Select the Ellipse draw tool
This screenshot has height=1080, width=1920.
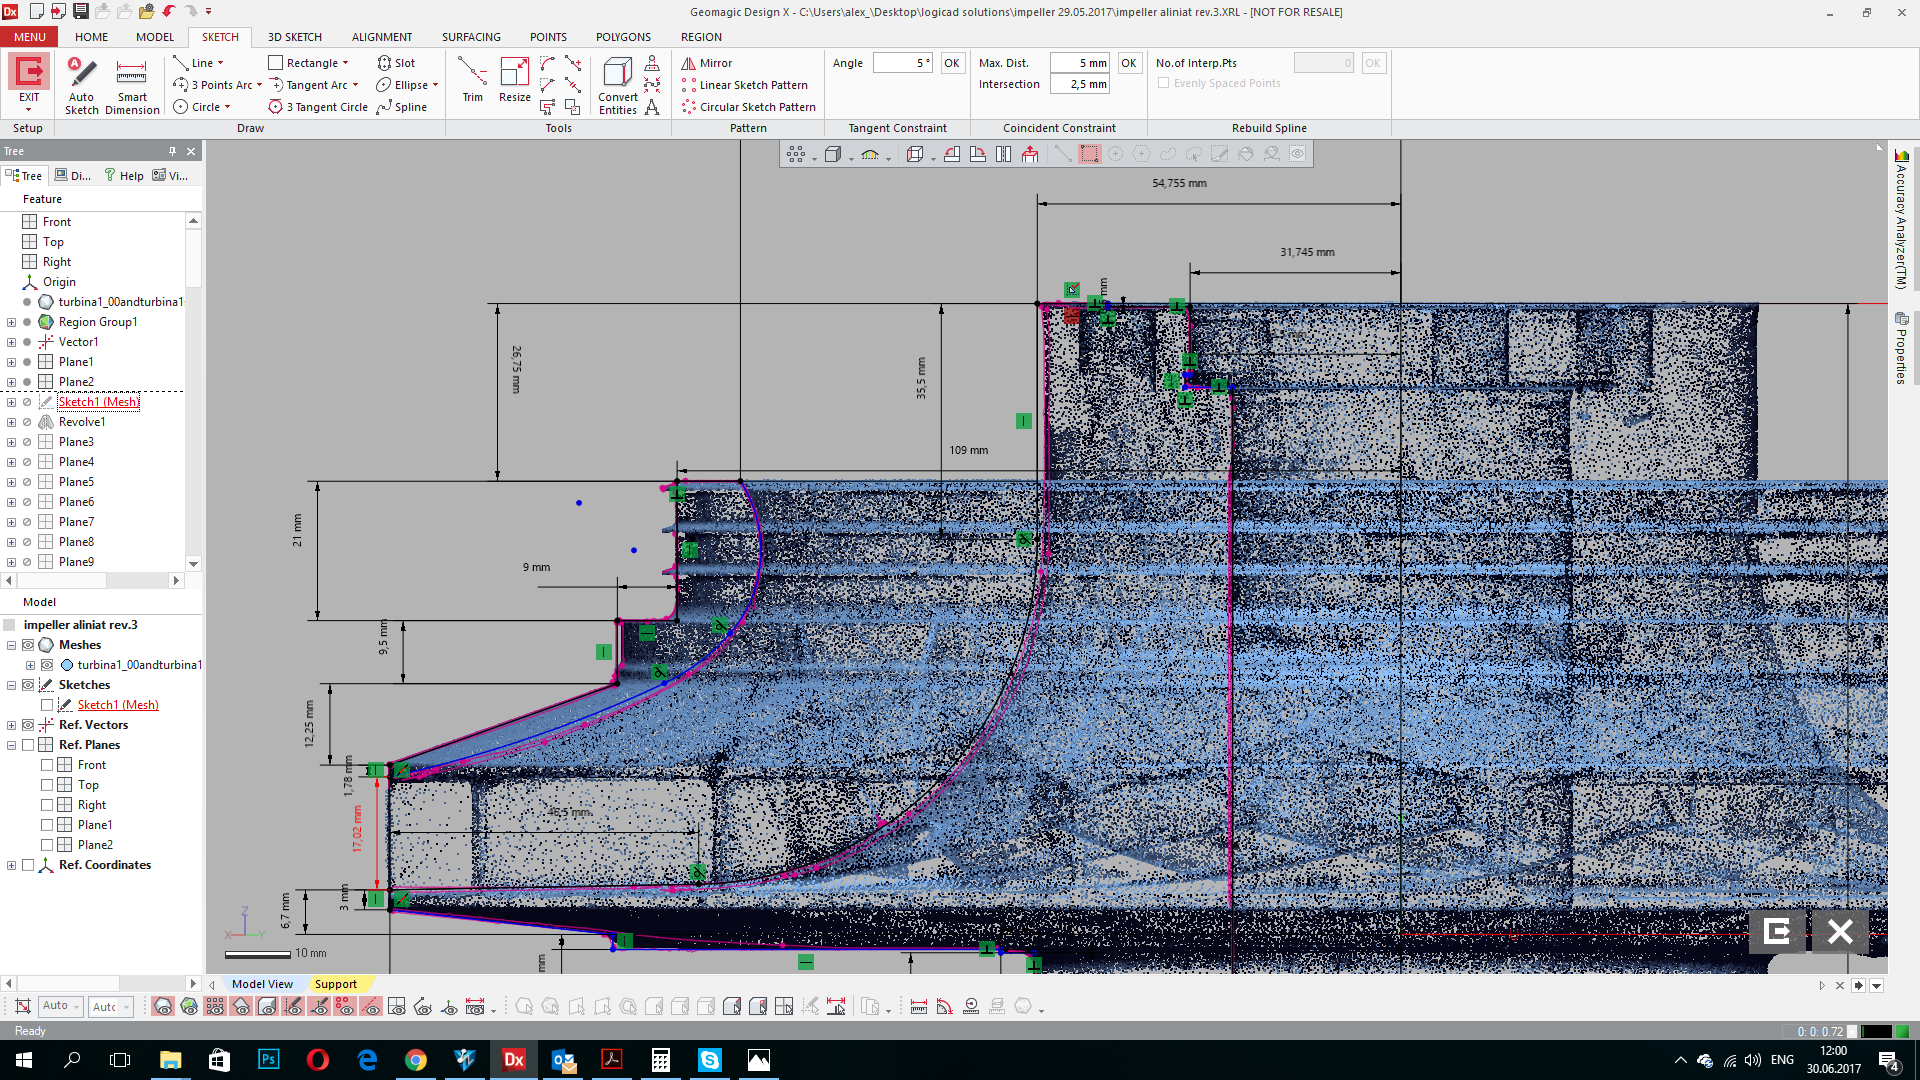403,85
